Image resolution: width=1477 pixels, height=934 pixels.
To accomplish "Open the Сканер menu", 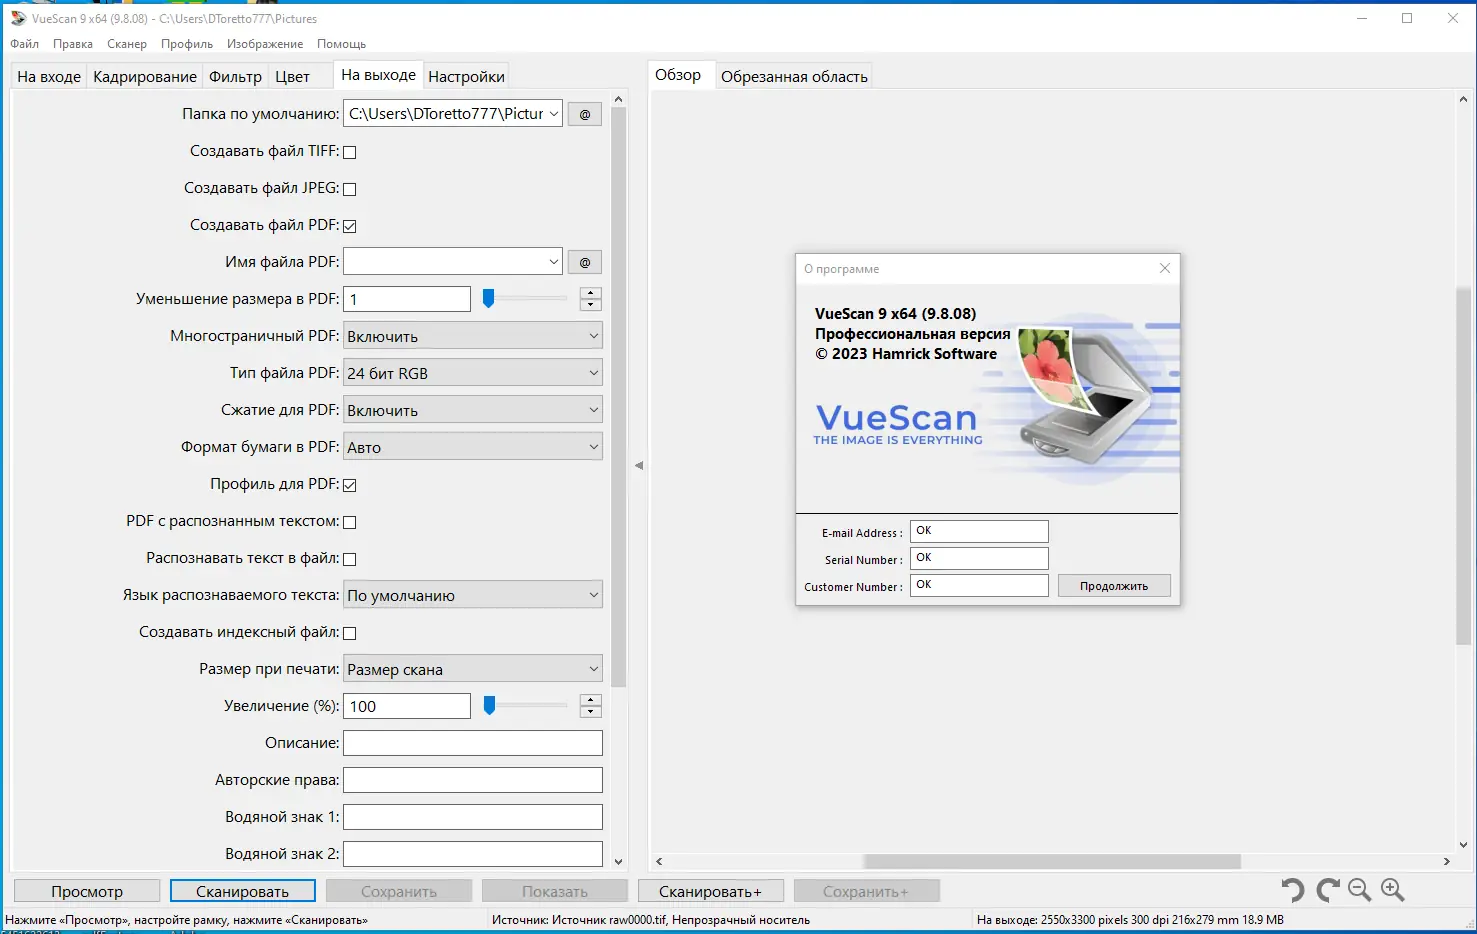I will [x=126, y=43].
